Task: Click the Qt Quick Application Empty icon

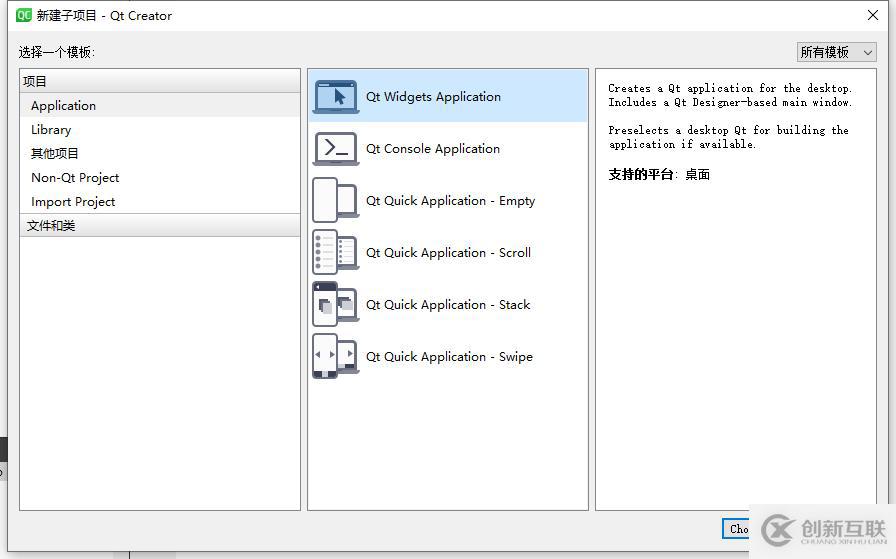Action: [336, 200]
